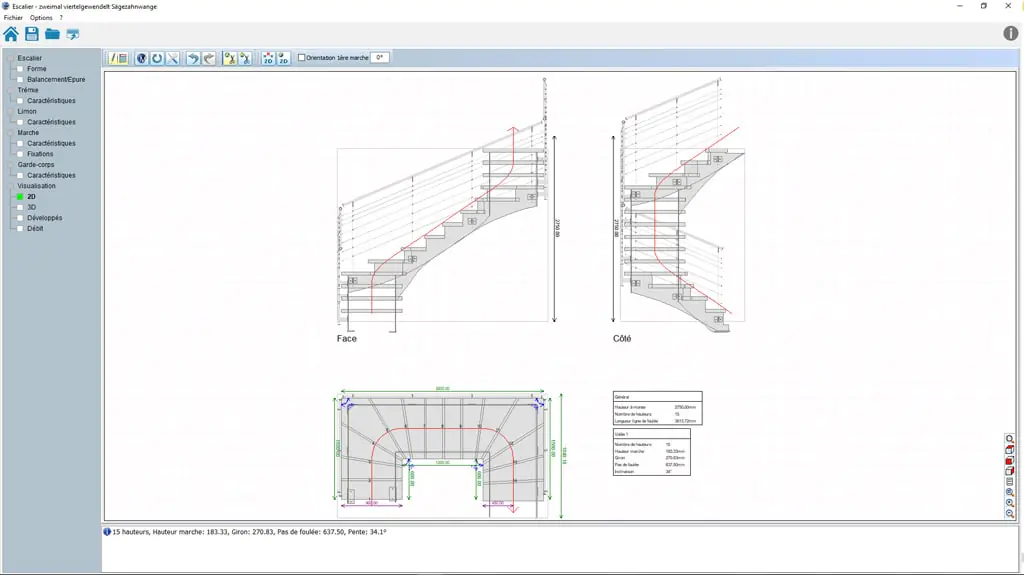
Task: Click the bottom magnifier zoom icon at right
Action: coord(1010,513)
